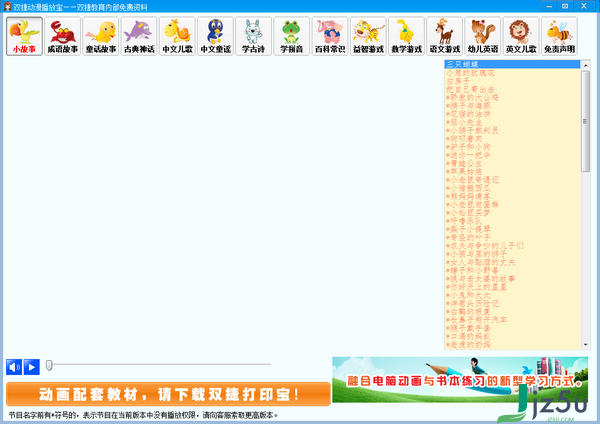The height and width of the screenshot is (424, 600).
Task: Close the 双捷动漫播放宝 window
Action: [584, 6]
